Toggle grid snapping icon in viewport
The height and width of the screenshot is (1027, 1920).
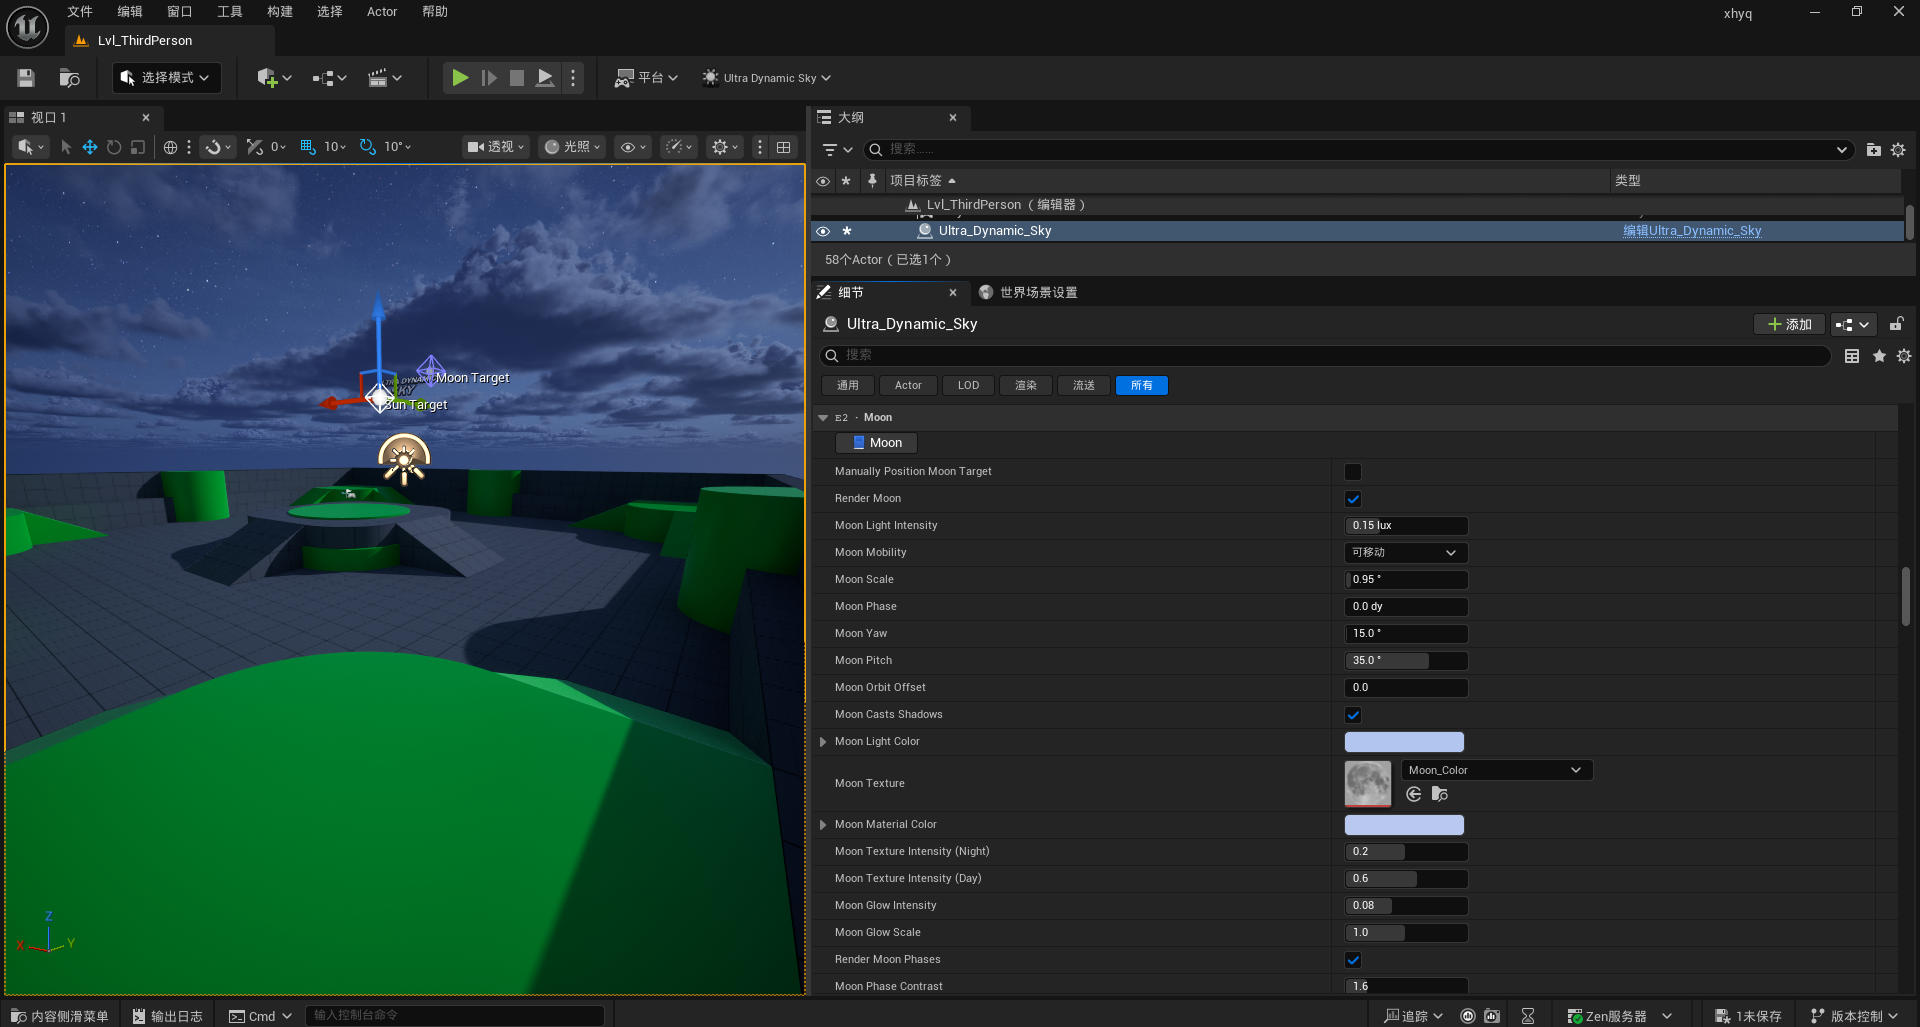tap(307, 147)
